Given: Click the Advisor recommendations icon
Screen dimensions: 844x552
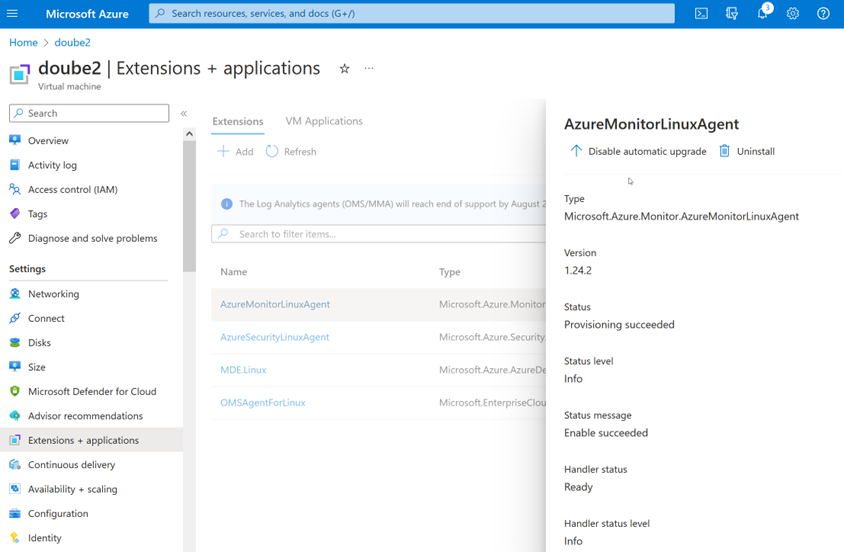Looking at the screenshot, I should coord(15,415).
